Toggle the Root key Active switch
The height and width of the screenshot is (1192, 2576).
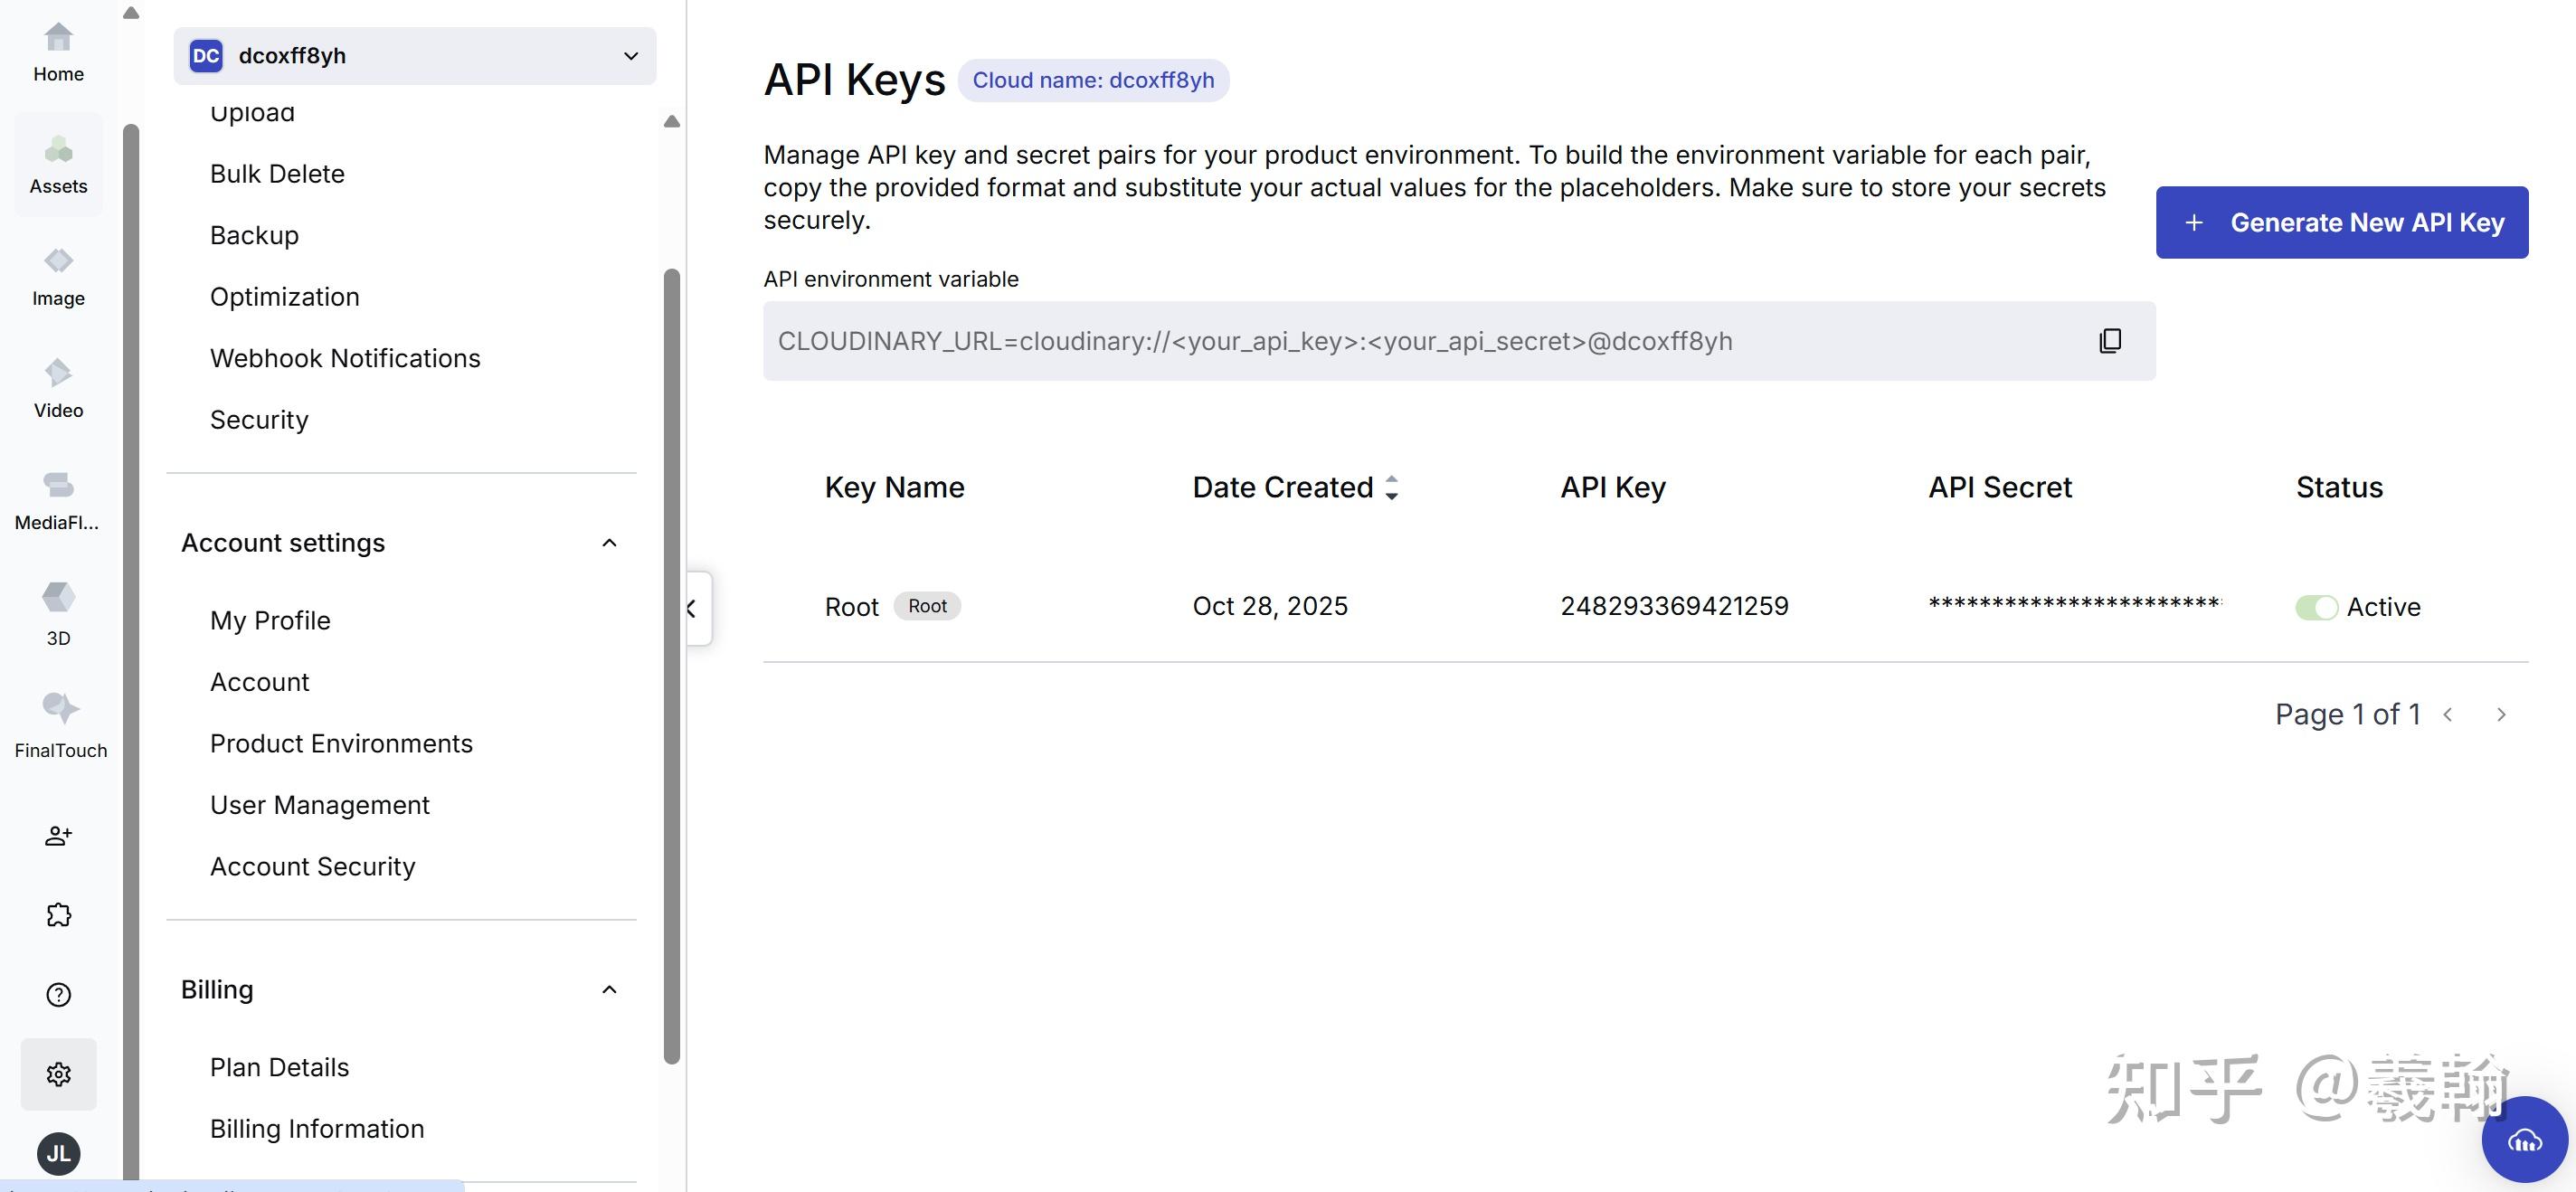click(2316, 607)
